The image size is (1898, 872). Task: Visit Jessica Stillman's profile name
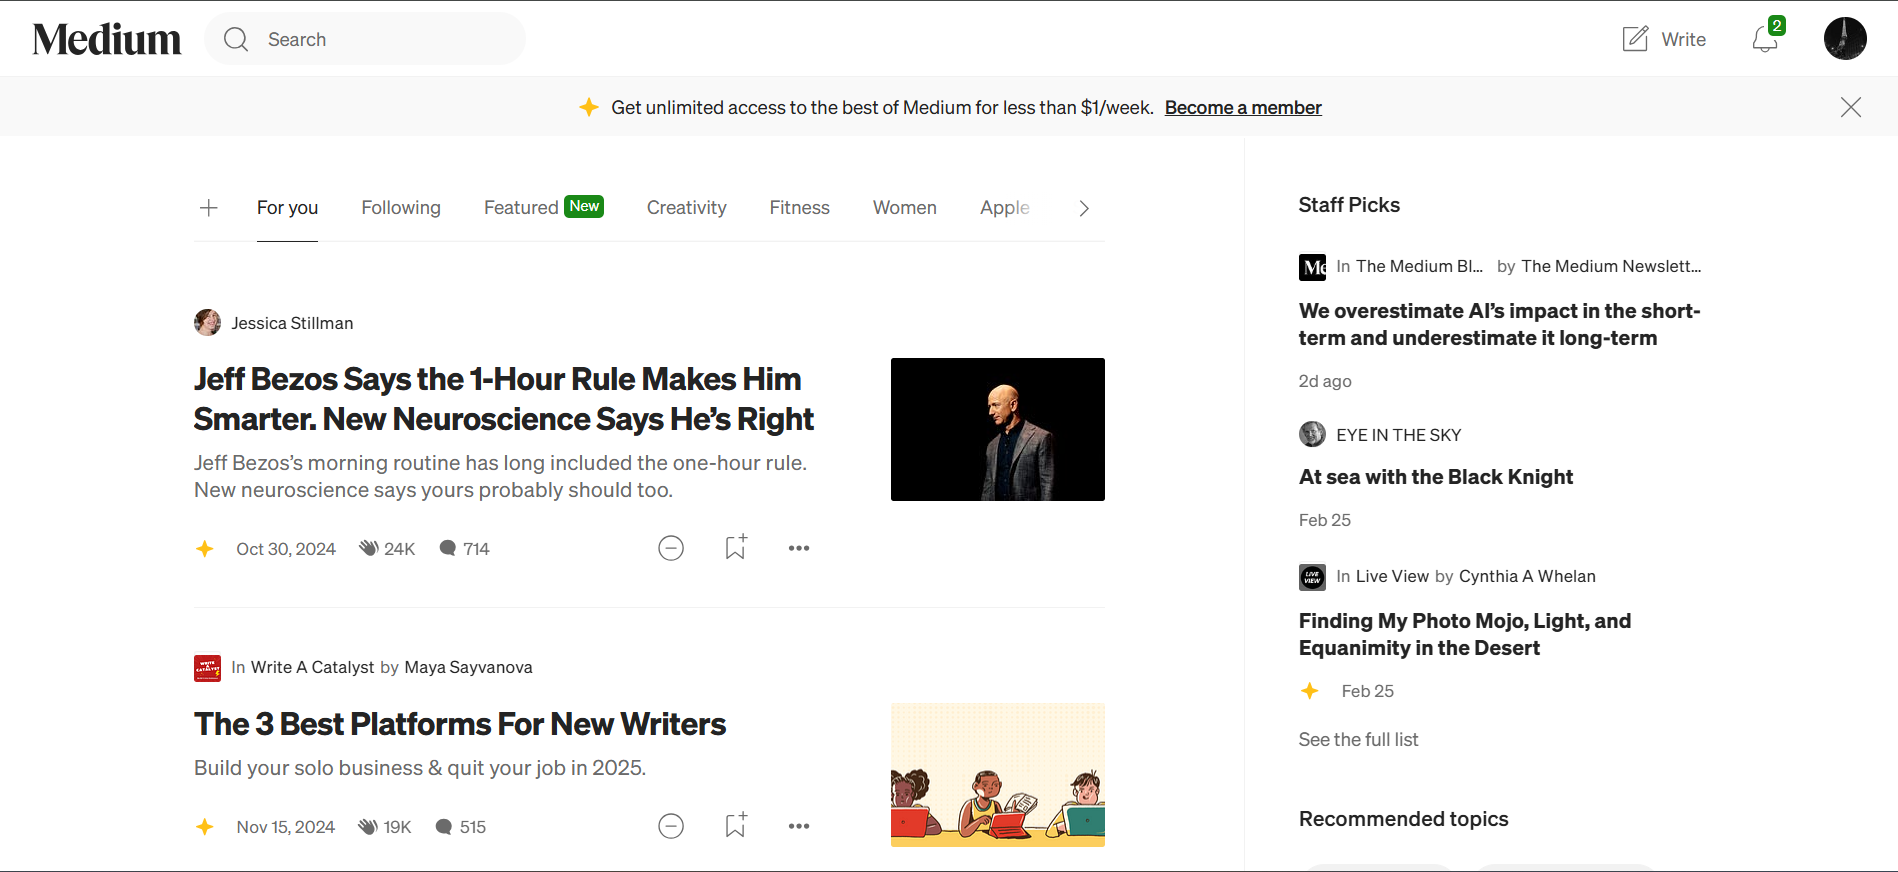tap(292, 323)
